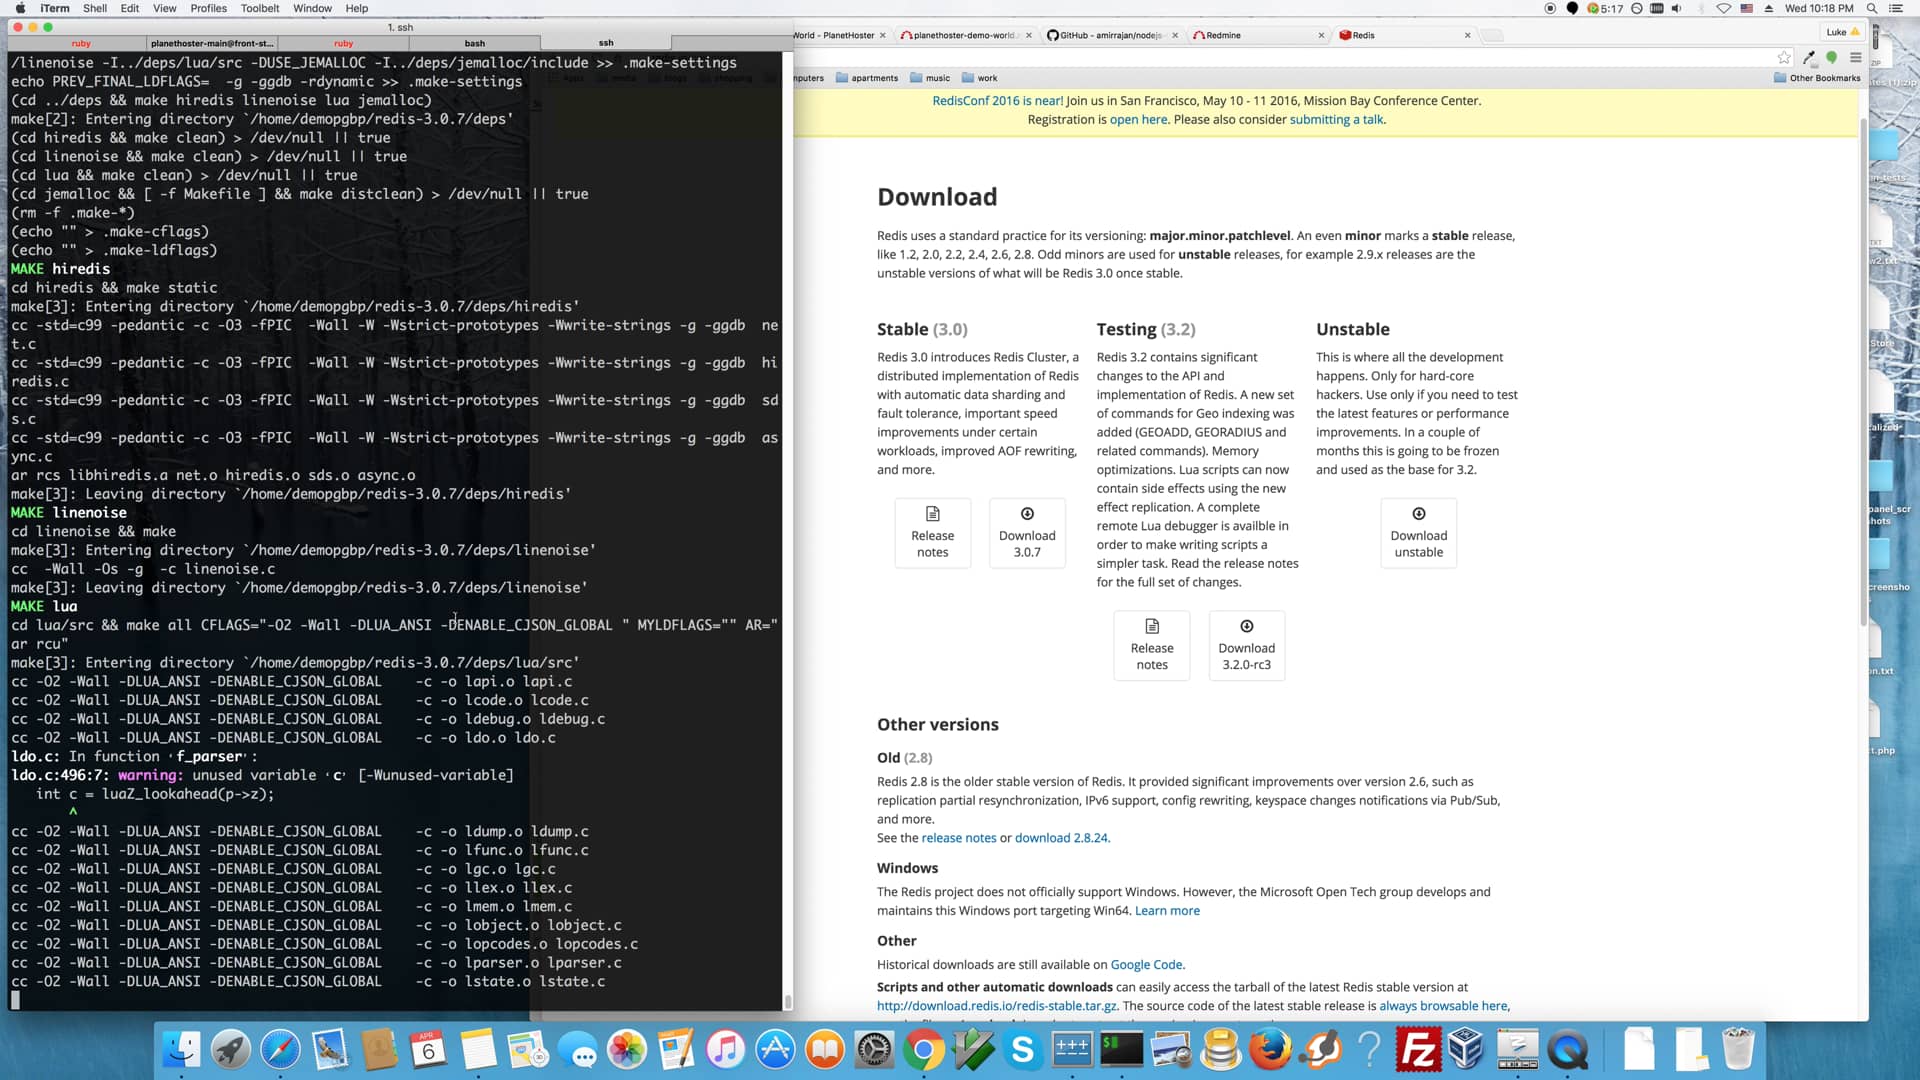The image size is (1920, 1080).
Task: Launch iTunes from the Dock
Action: point(726,1050)
